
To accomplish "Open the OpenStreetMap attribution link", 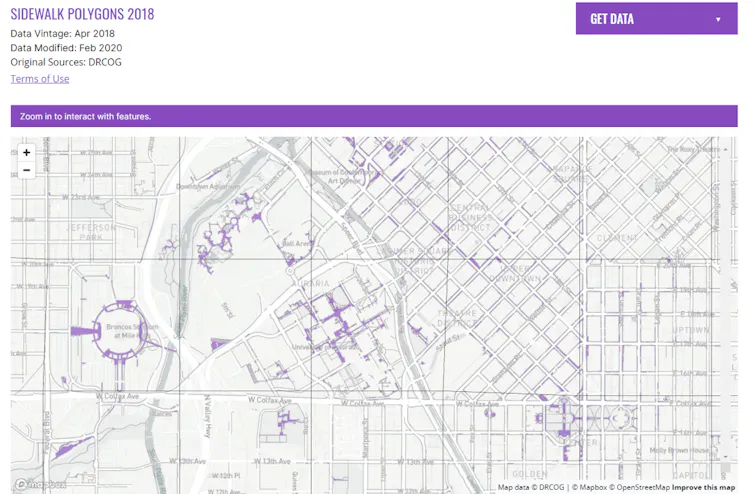I will [x=639, y=487].
